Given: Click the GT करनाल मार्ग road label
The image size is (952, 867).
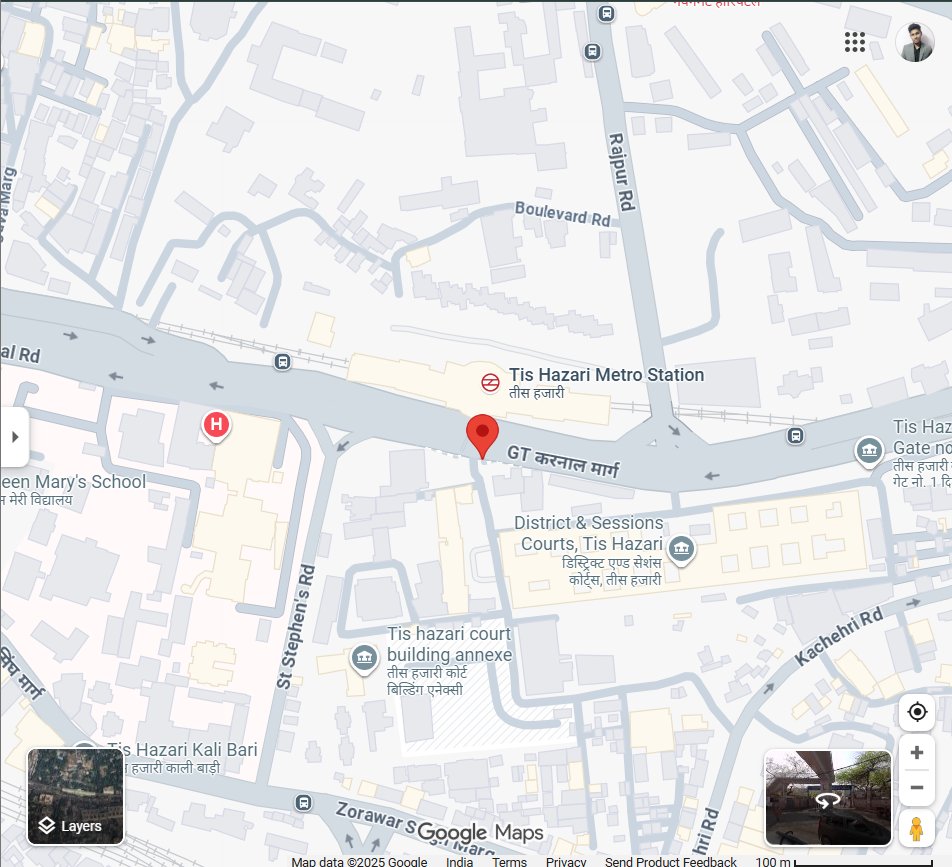Looking at the screenshot, I should coord(563,461).
